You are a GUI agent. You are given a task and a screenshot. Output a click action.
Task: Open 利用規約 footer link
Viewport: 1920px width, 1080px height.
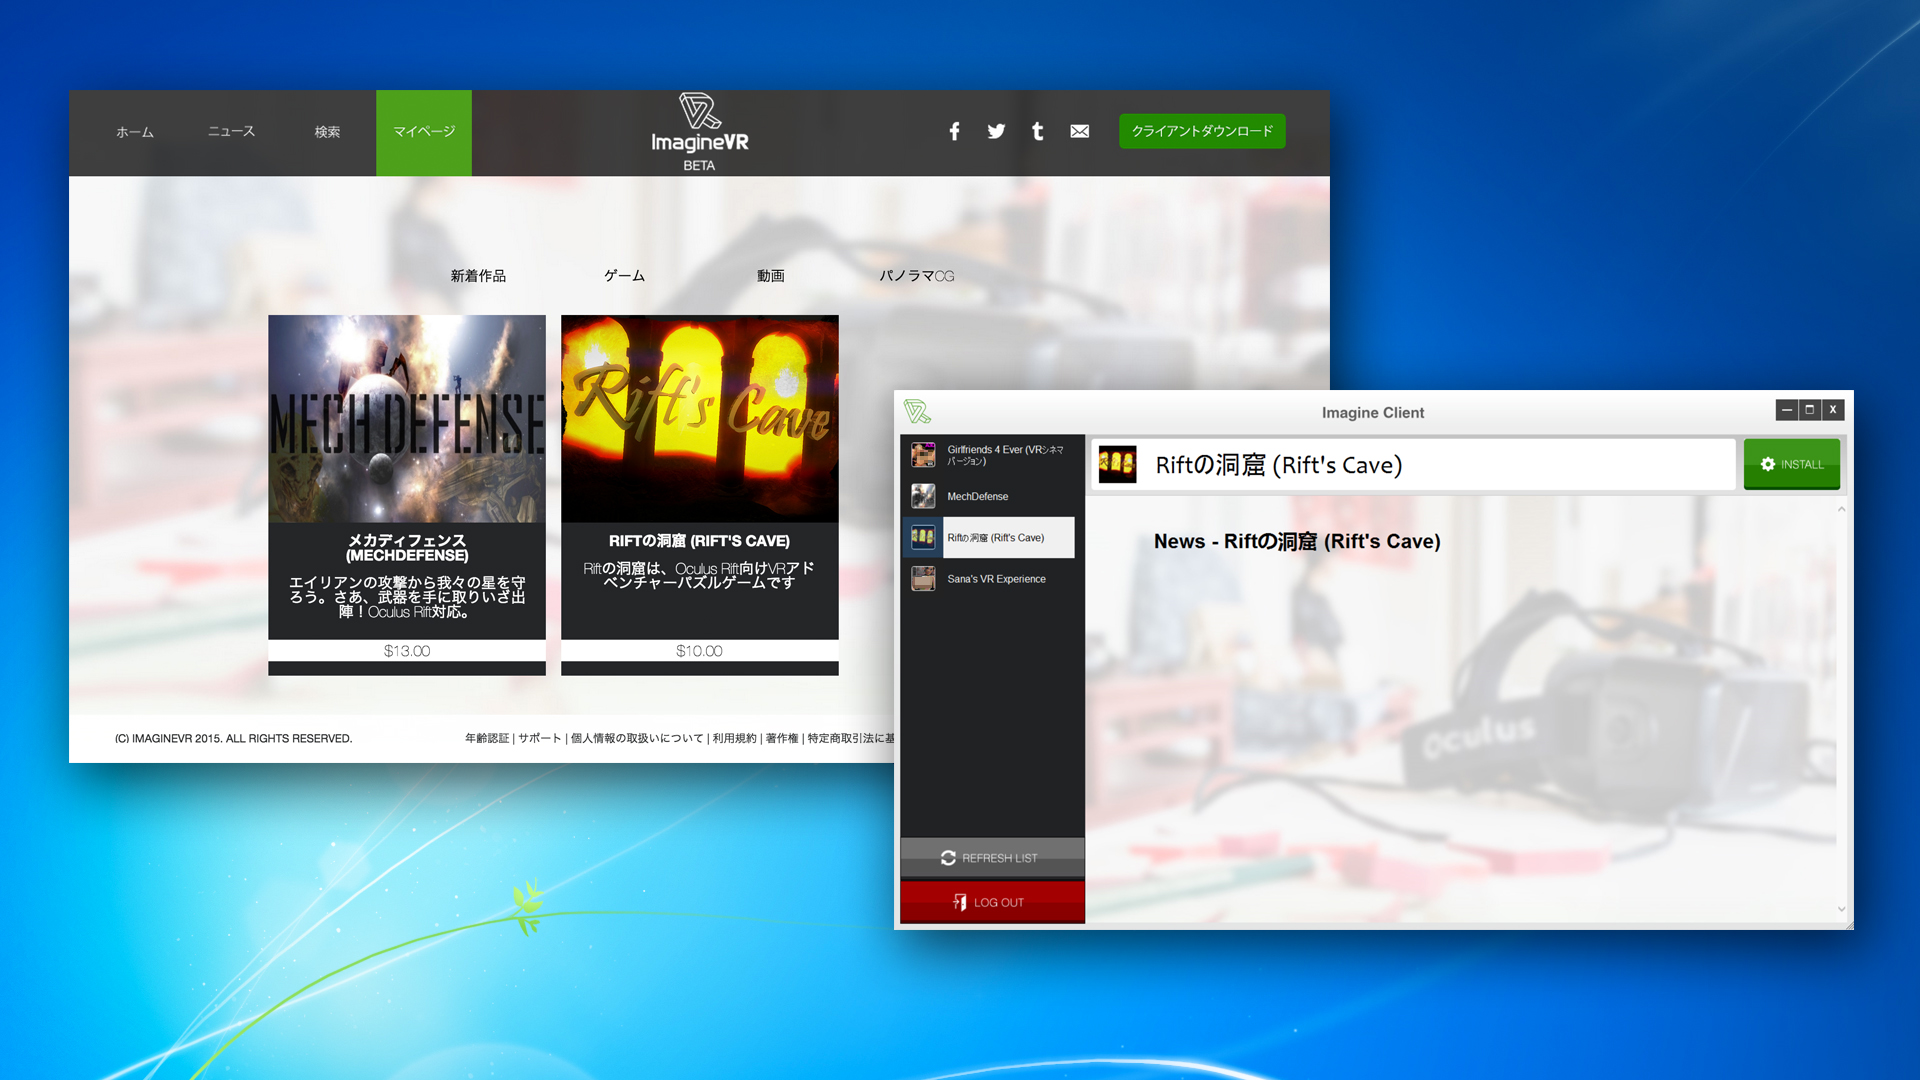pos(735,739)
